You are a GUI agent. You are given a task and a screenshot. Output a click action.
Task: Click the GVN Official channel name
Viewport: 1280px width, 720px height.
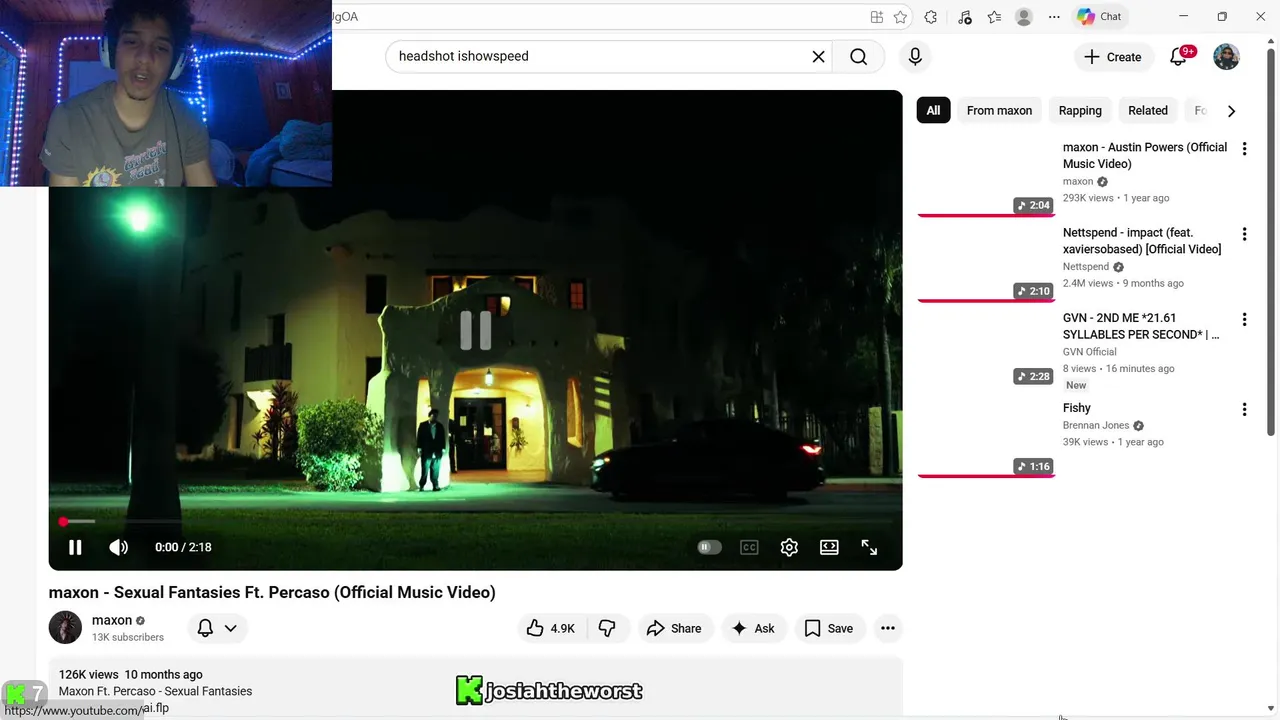(x=1090, y=352)
